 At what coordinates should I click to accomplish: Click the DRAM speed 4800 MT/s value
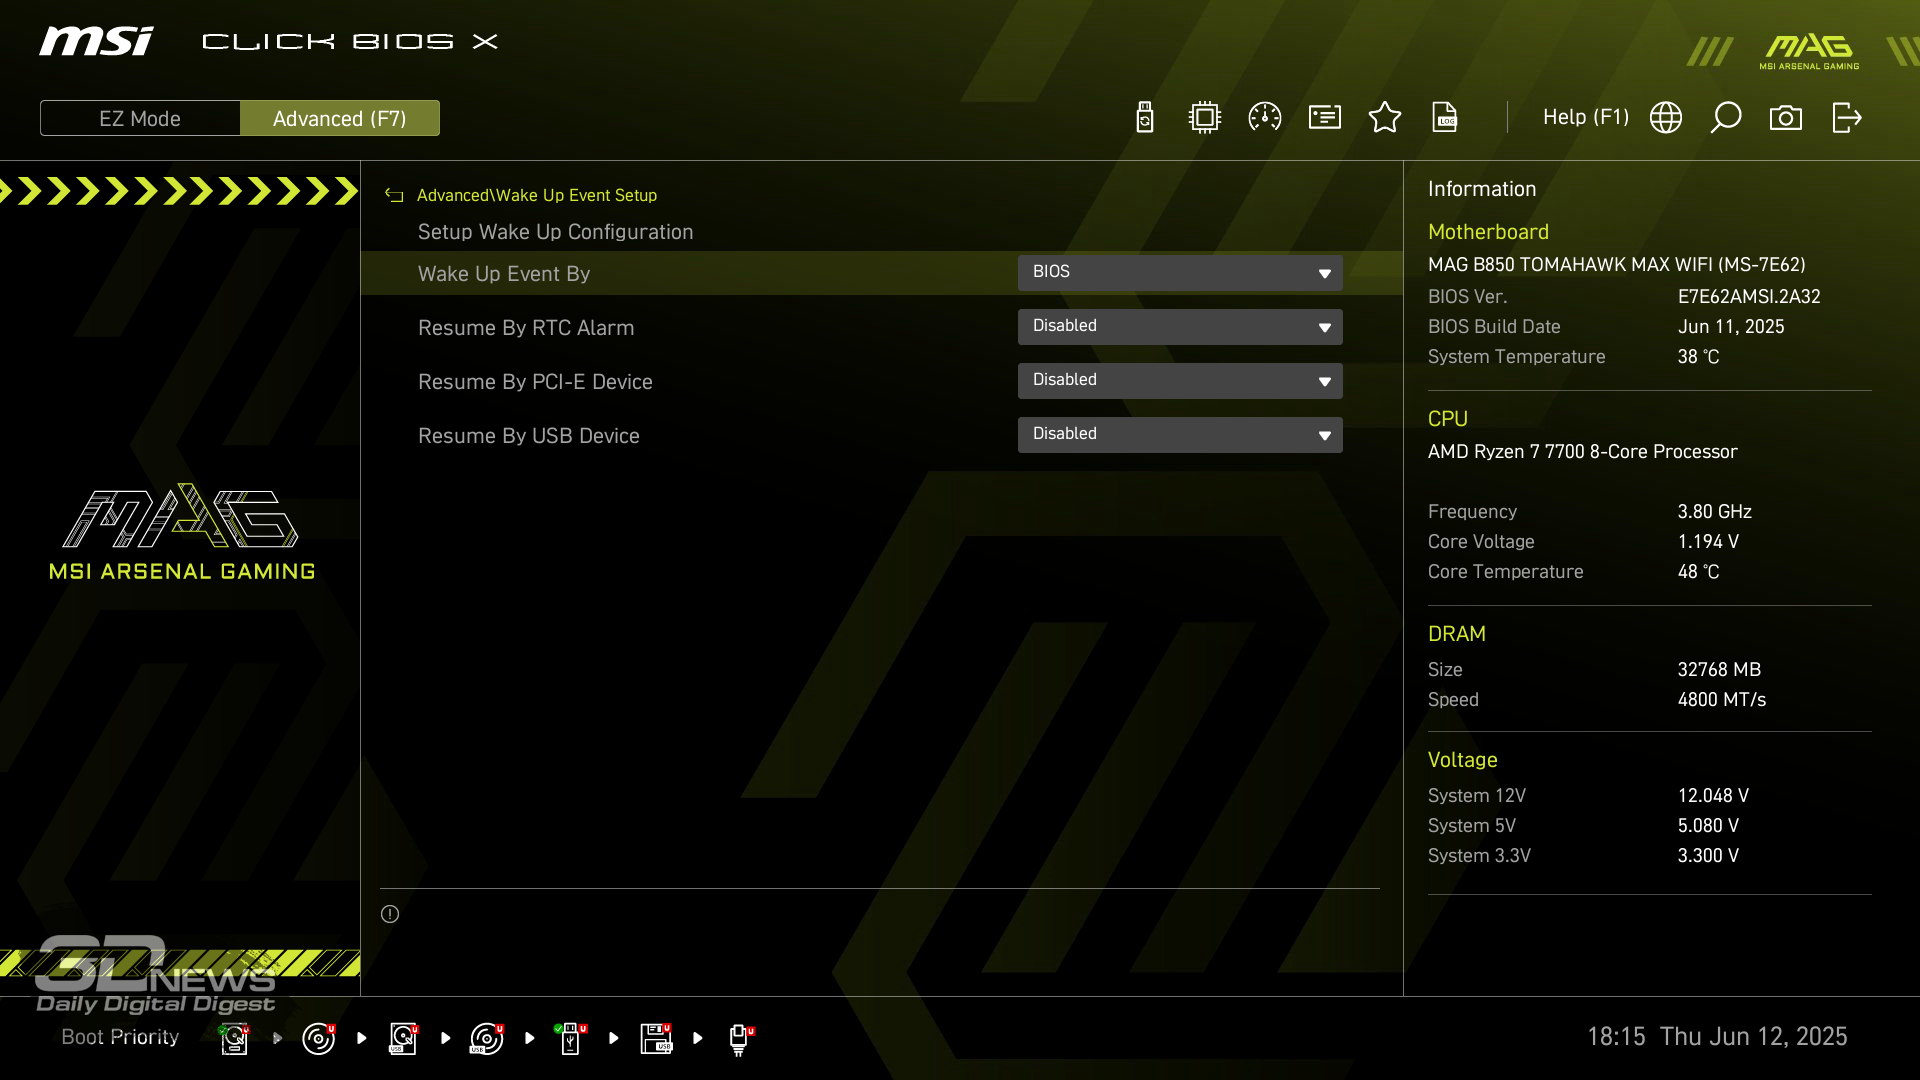tap(1721, 700)
